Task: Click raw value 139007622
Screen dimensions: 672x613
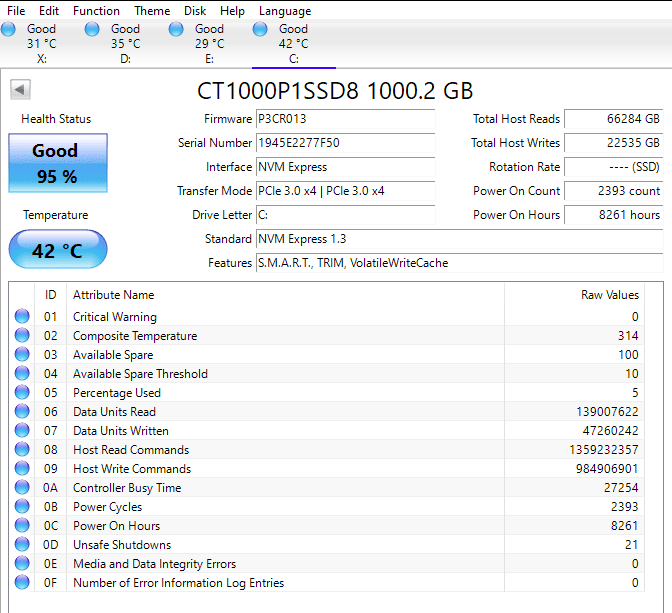Action: click(607, 412)
